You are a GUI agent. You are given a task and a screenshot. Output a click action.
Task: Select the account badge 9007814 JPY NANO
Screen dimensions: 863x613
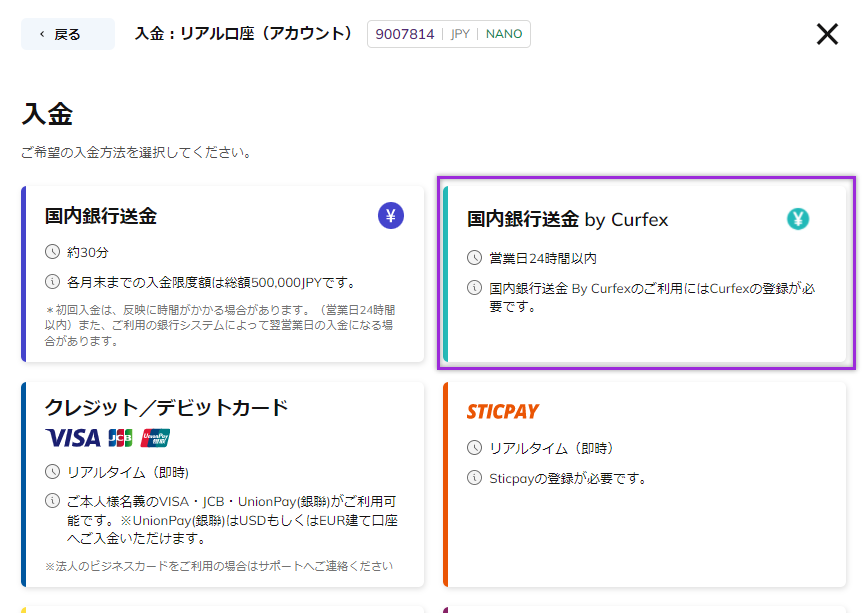(x=449, y=34)
